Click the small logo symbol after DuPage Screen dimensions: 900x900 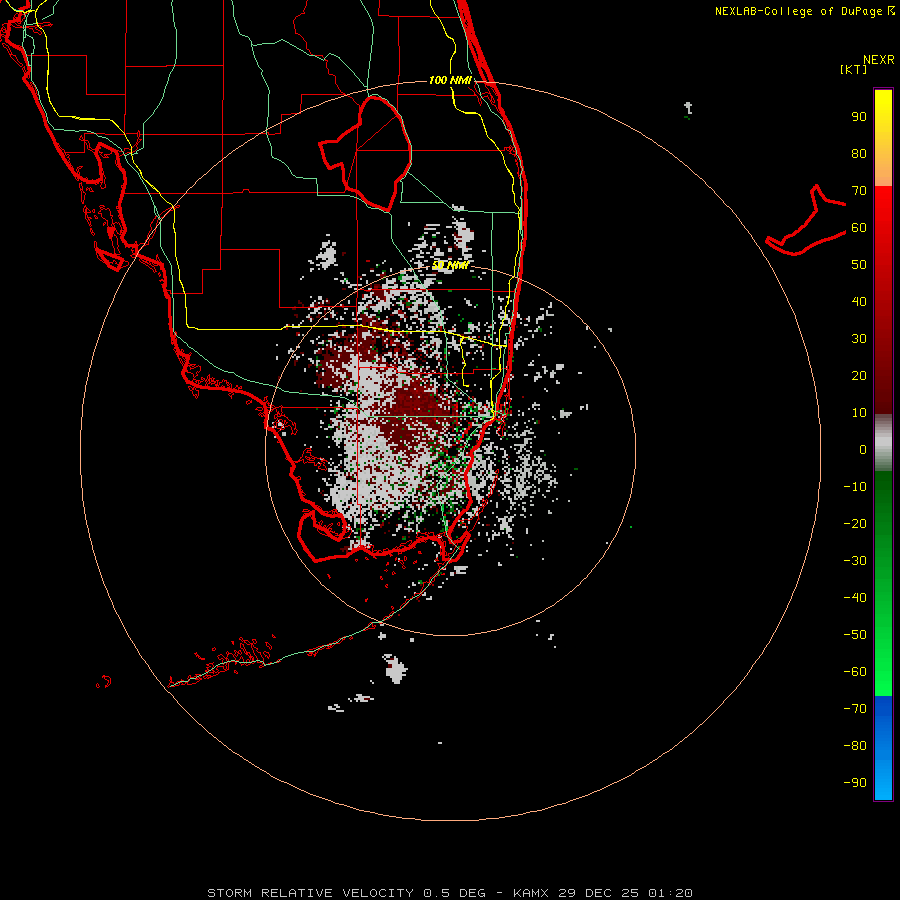coord(891,11)
